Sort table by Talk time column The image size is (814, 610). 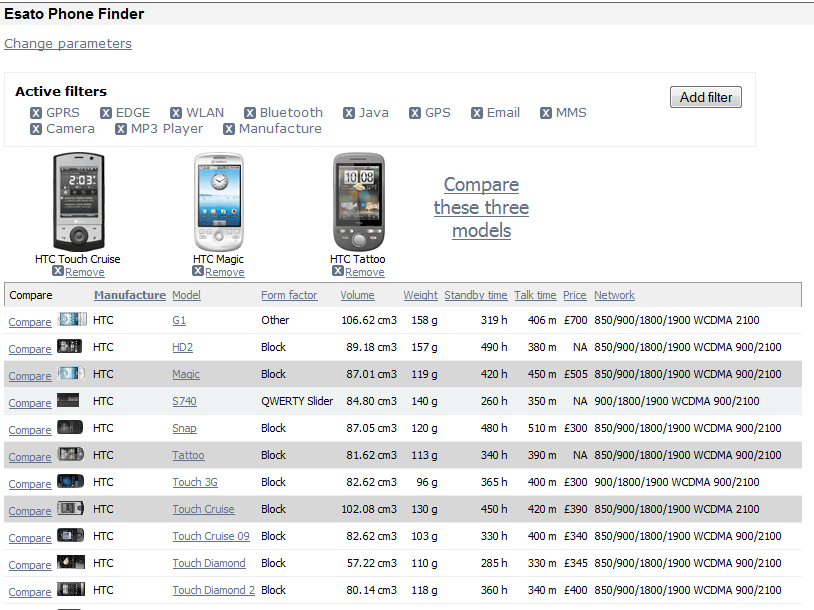pyautogui.click(x=535, y=295)
